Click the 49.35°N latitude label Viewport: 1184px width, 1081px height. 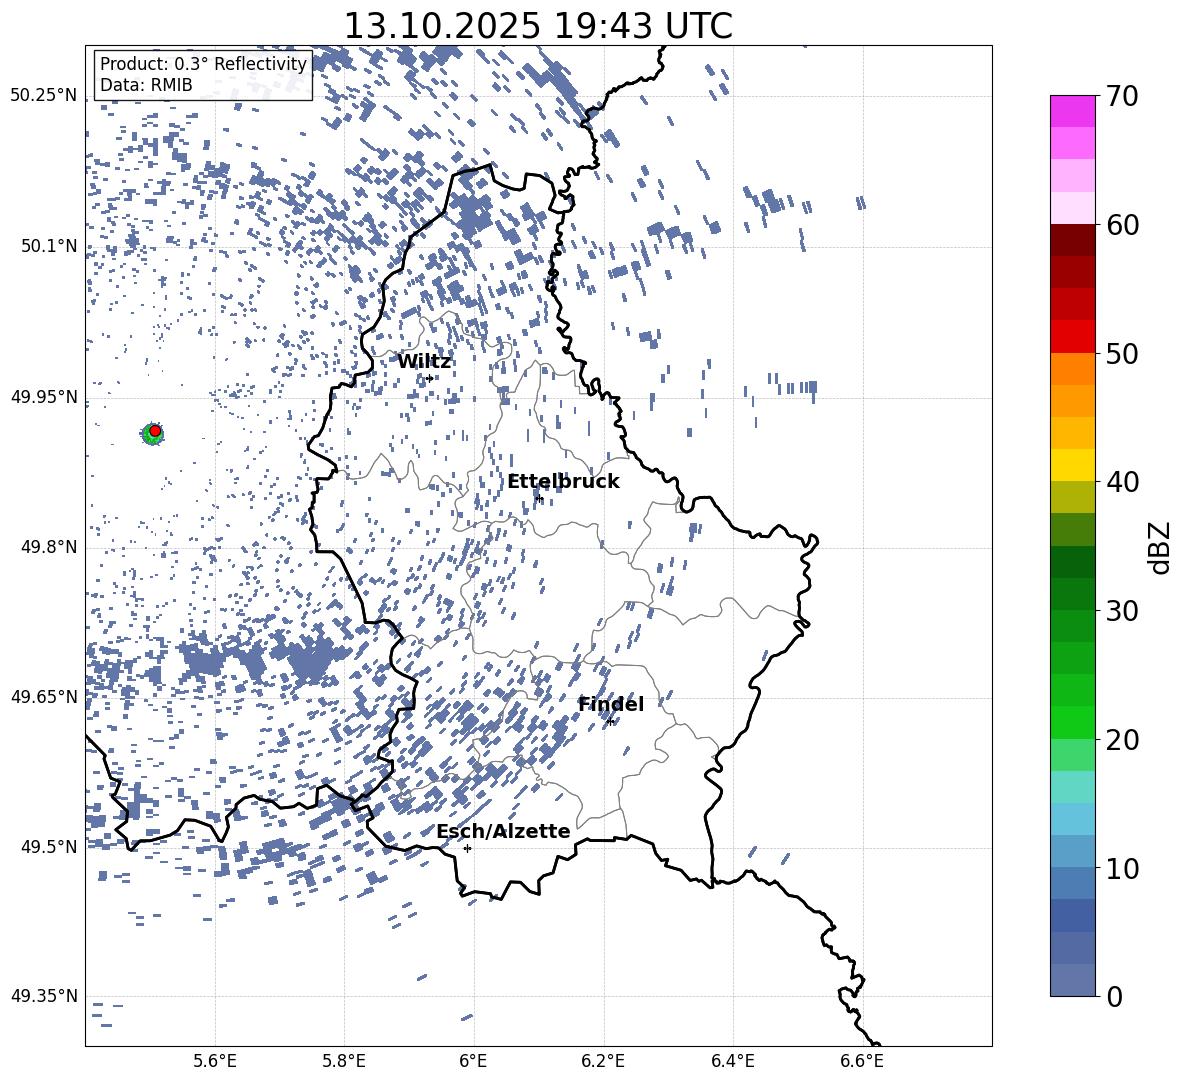click(x=44, y=996)
